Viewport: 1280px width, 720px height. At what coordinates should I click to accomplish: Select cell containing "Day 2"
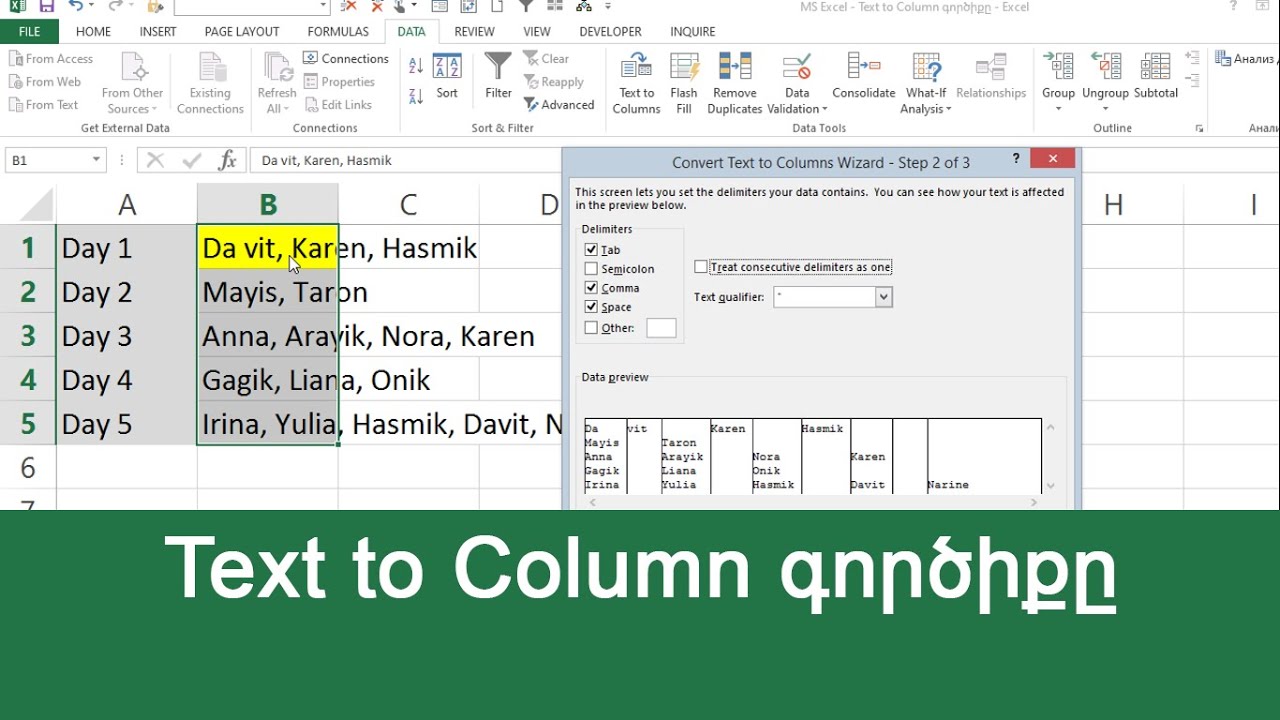pos(127,292)
